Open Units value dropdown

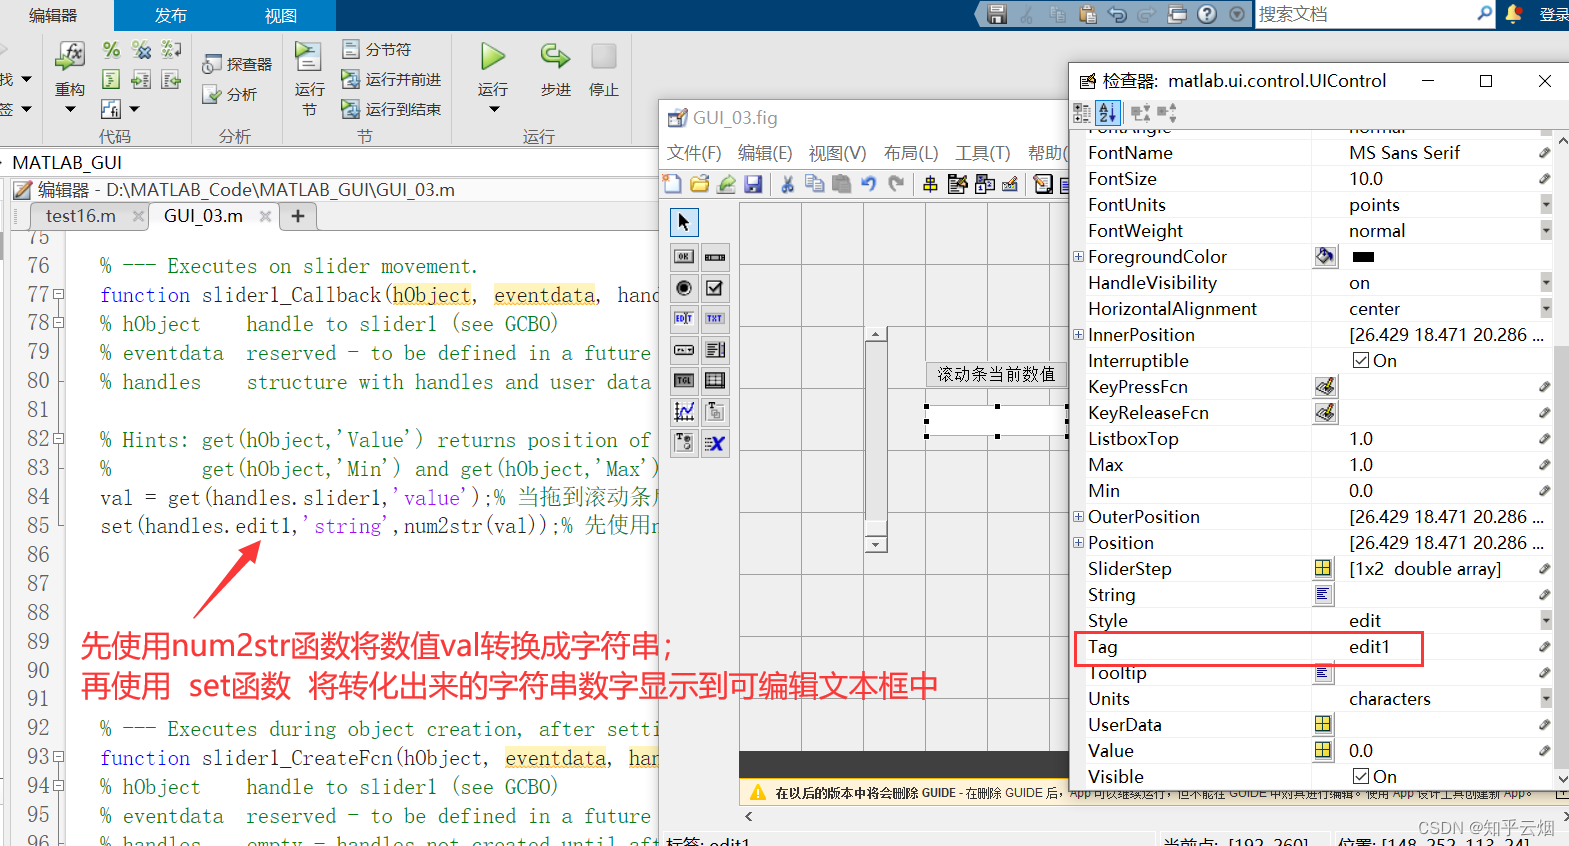pos(1546,698)
